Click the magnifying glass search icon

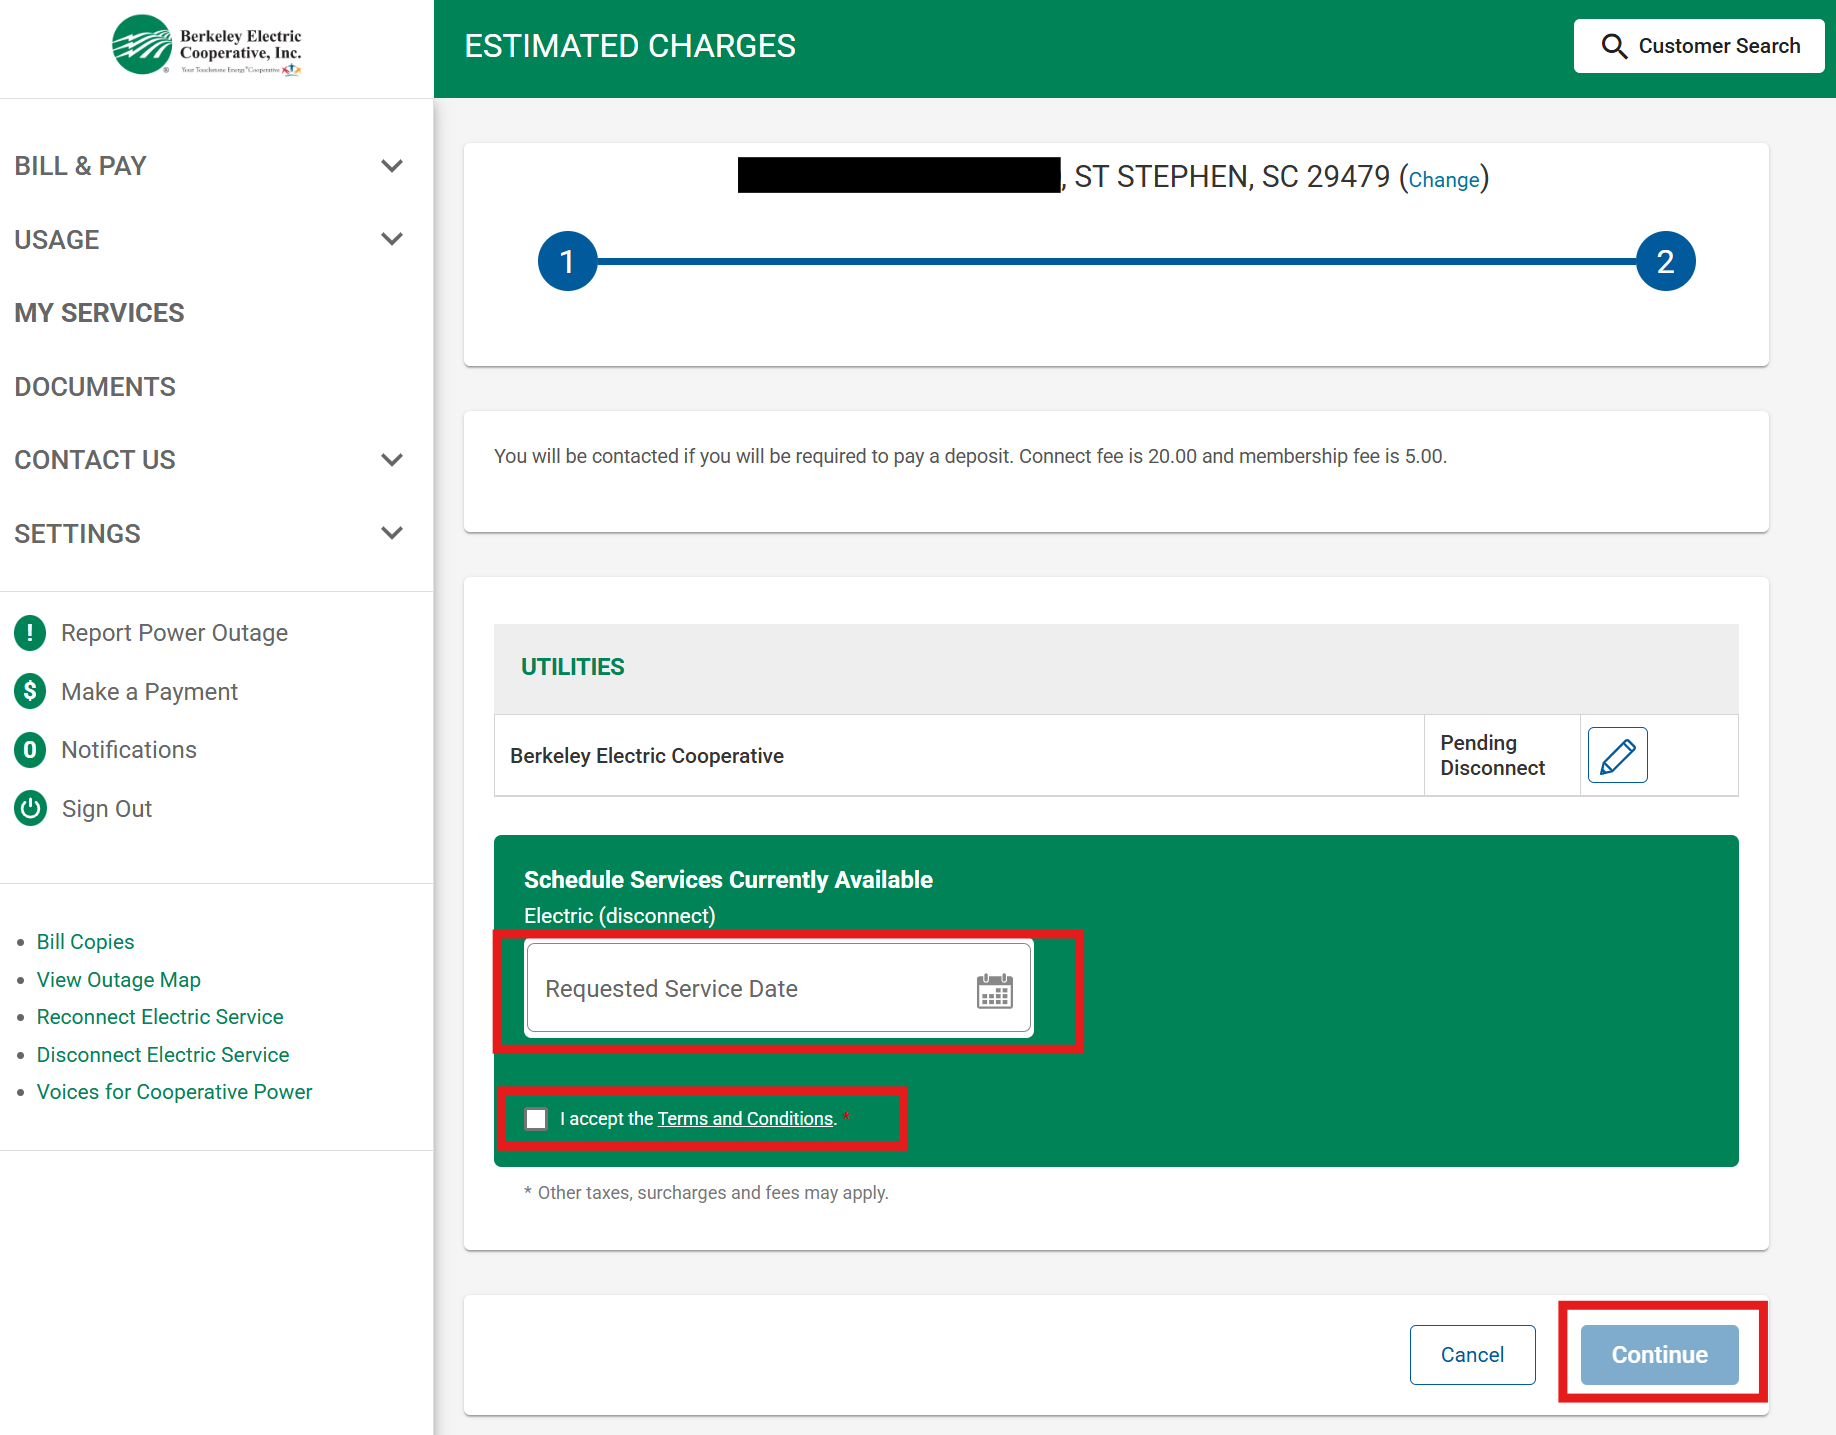1614,46
